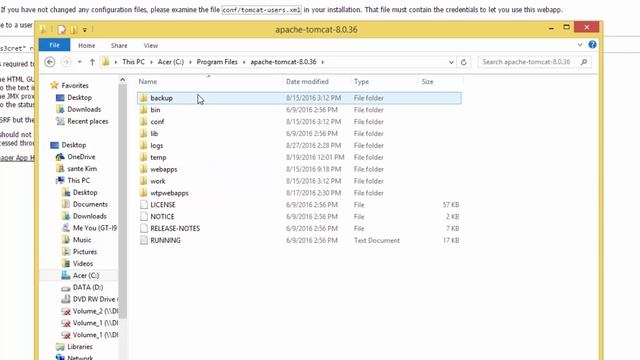Screen dimensions: 640x360
Task: Click "17 KB" size of RUNNING
Action: [451, 240]
